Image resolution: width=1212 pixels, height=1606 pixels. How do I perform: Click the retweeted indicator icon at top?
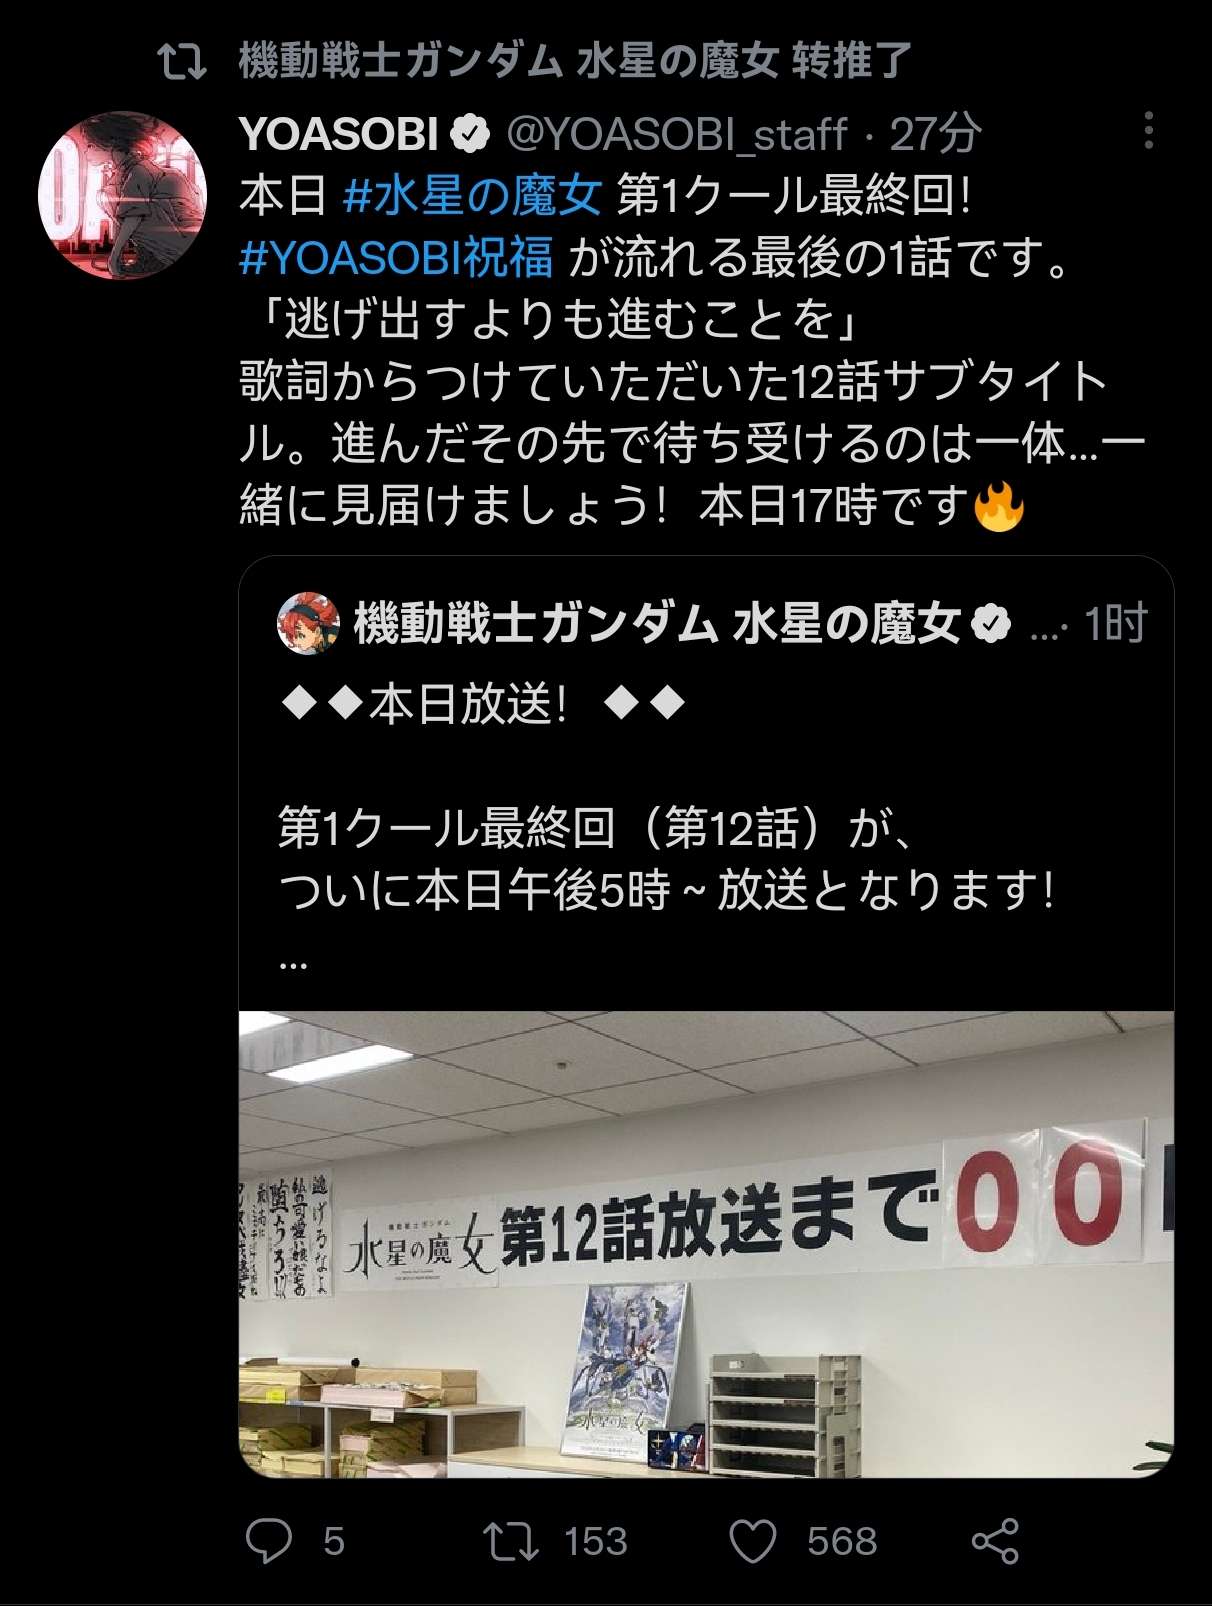[x=182, y=62]
